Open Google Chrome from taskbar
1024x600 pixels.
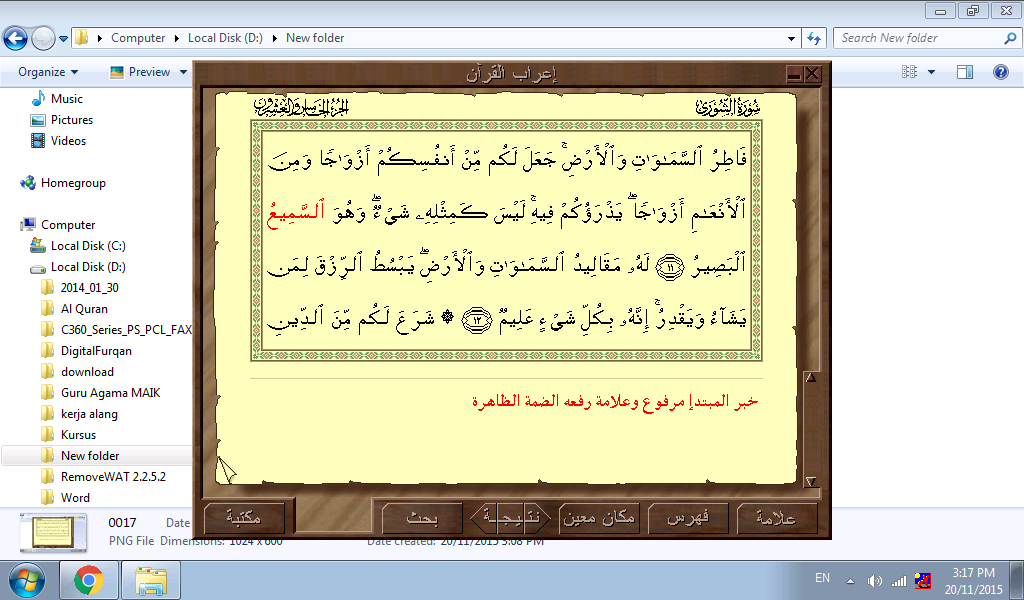89,580
